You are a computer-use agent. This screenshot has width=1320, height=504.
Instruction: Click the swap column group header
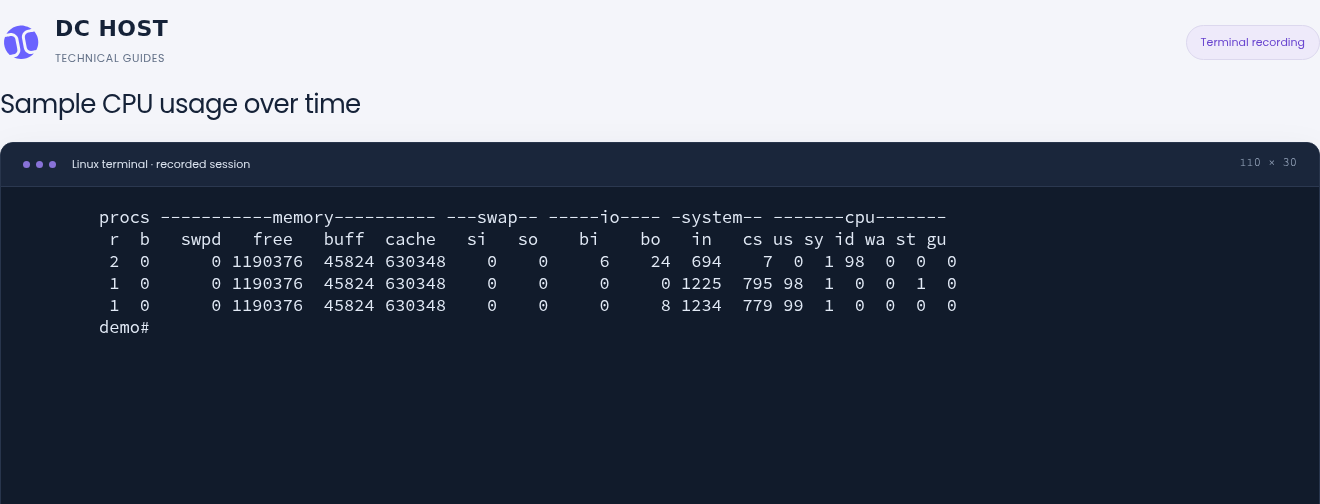click(x=493, y=217)
